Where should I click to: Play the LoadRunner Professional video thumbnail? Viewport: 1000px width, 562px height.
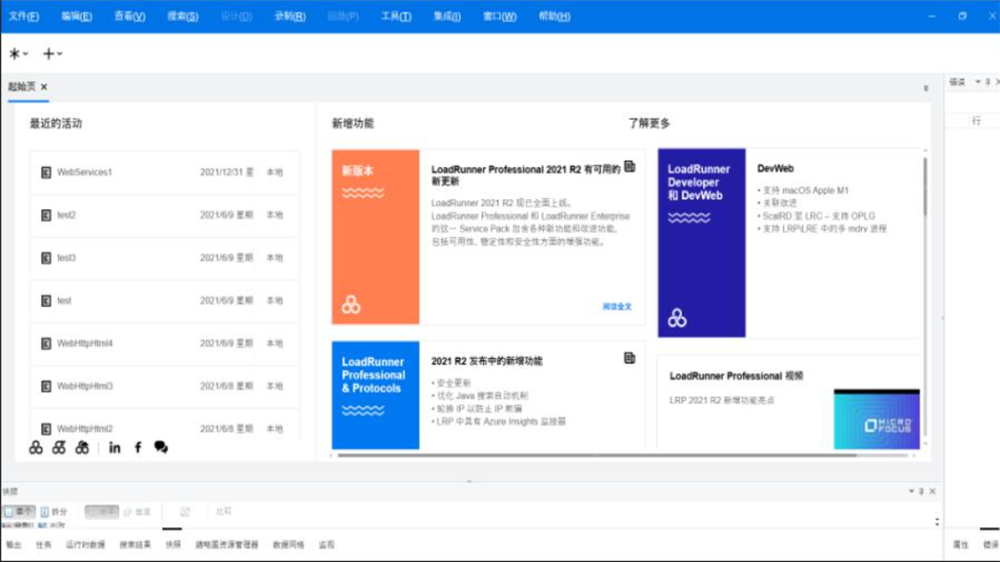(x=877, y=419)
